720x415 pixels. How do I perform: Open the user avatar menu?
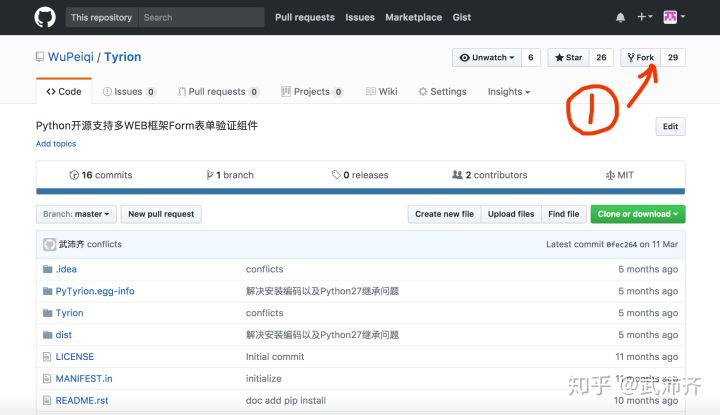674,17
